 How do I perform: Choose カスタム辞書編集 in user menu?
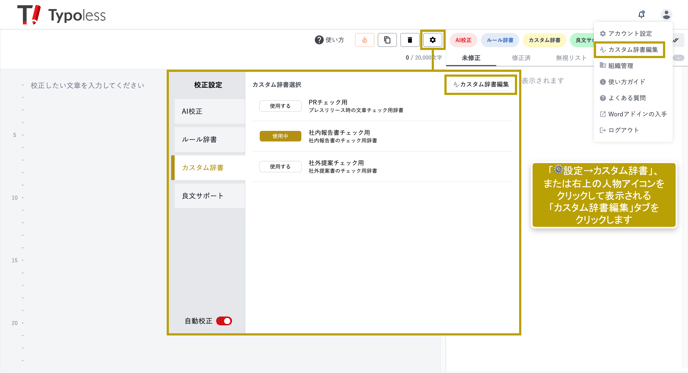click(629, 50)
